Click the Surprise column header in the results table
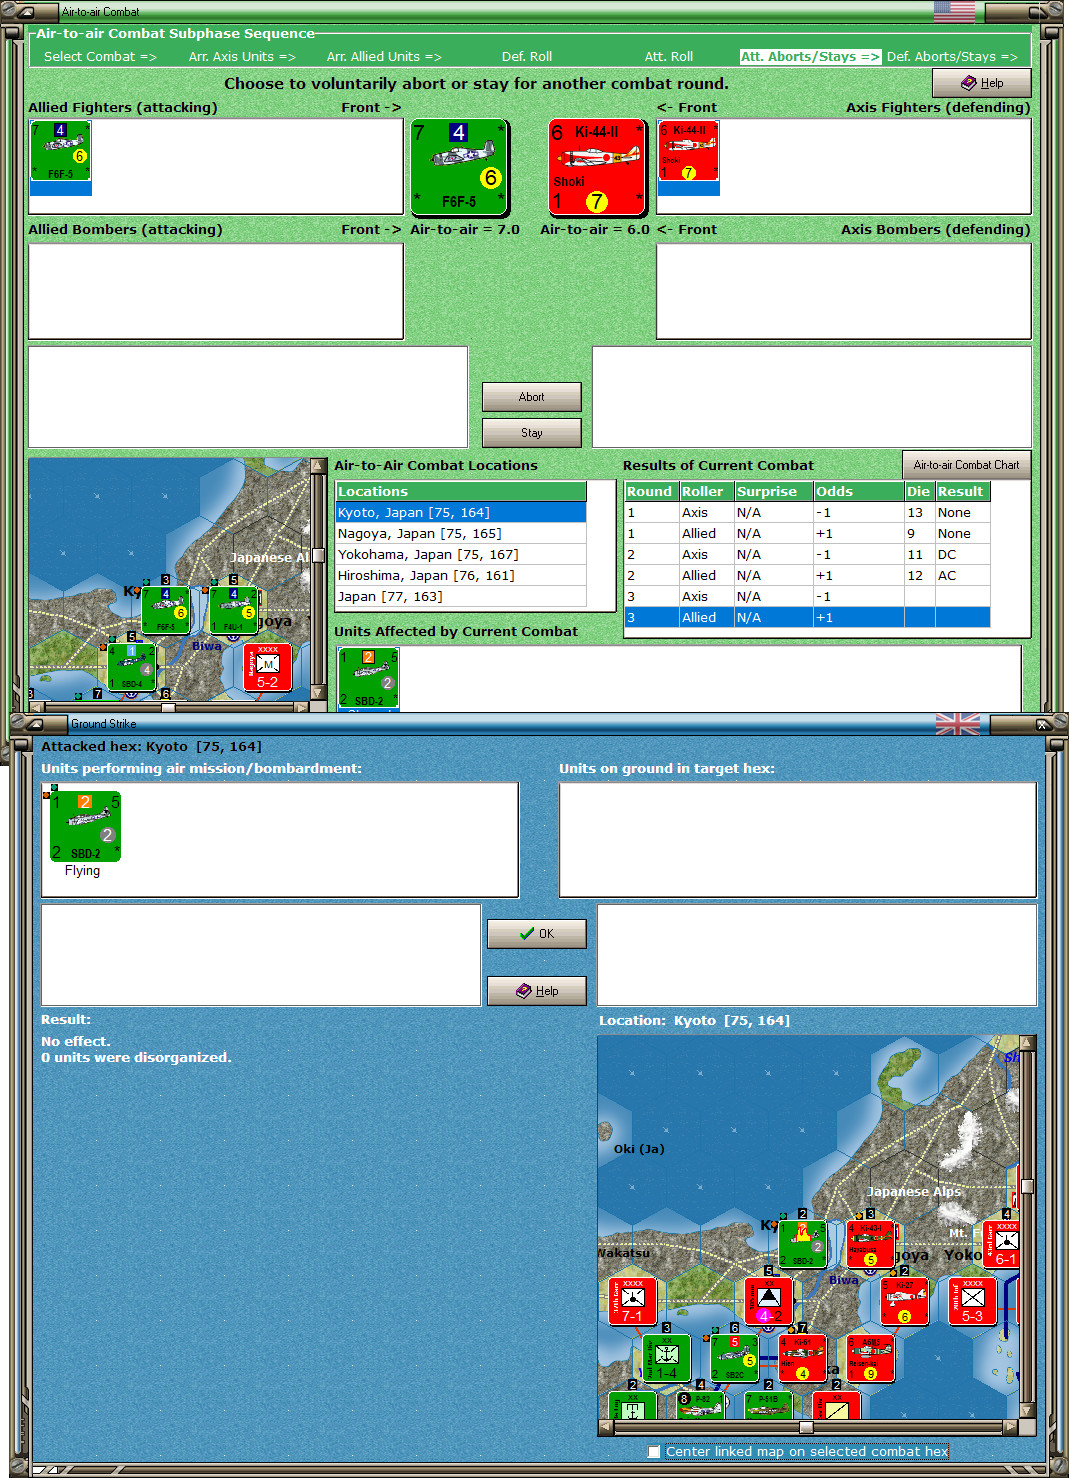This screenshot has height=1478, width=1069. click(773, 492)
